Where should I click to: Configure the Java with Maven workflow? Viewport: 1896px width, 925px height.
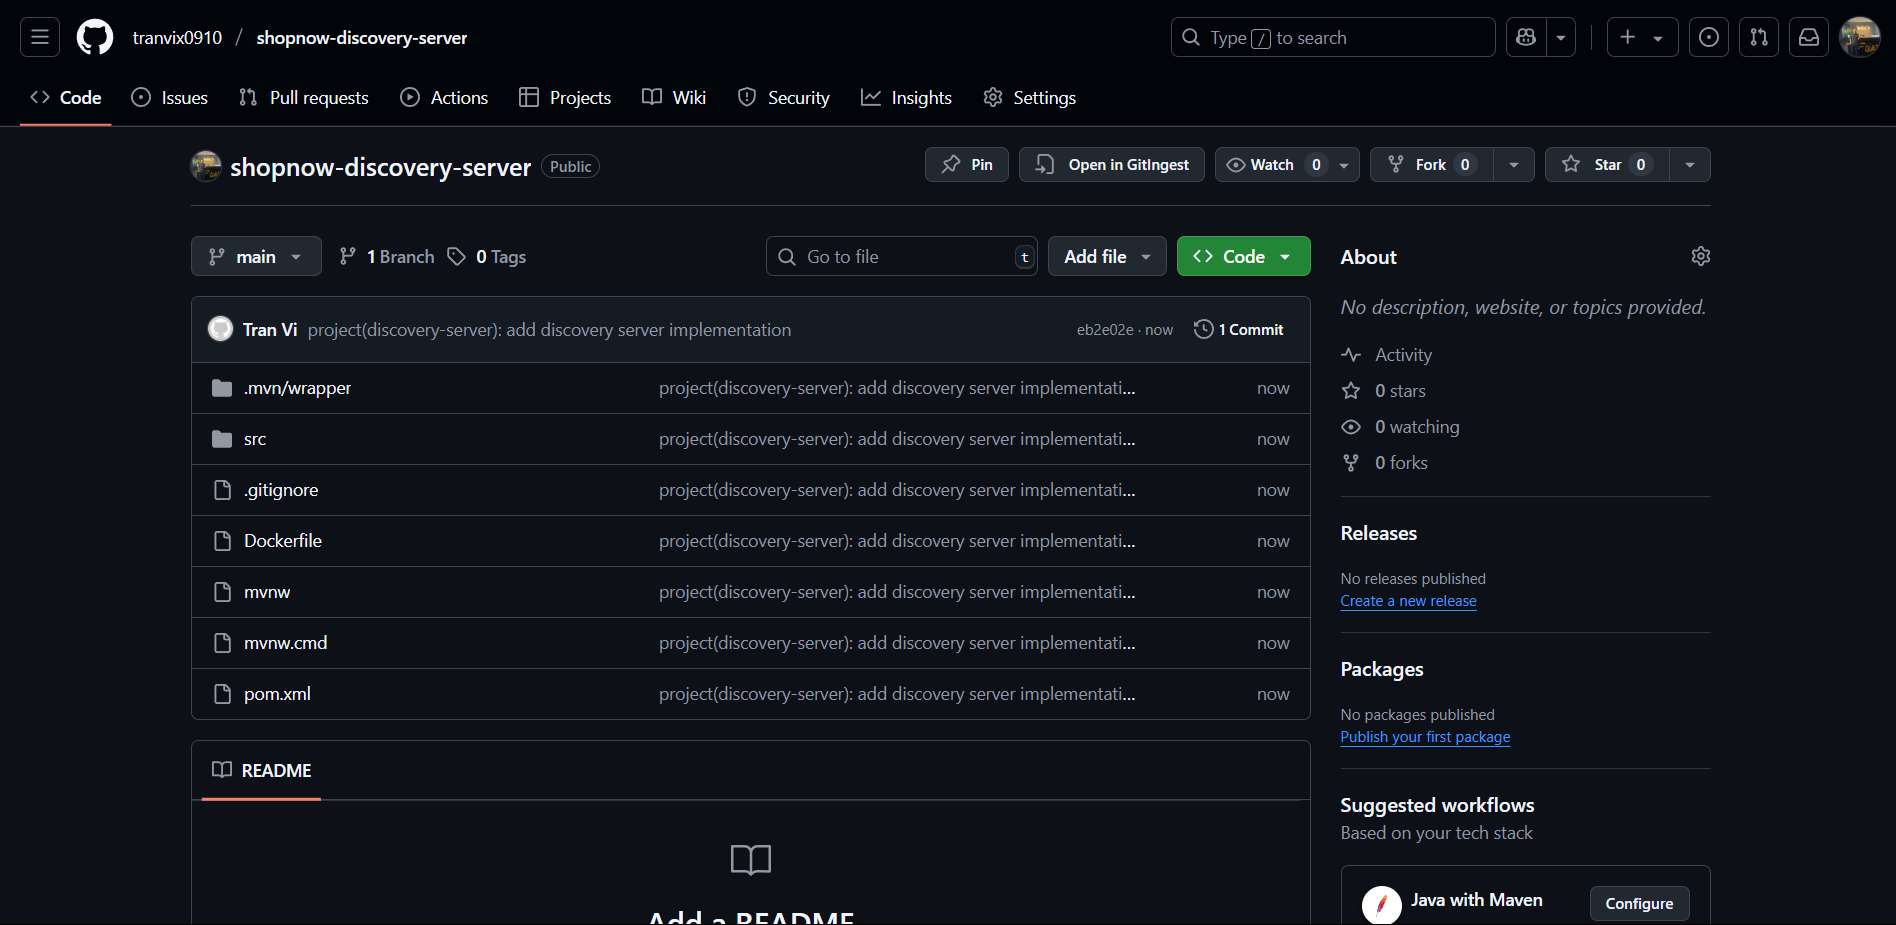pyautogui.click(x=1639, y=903)
